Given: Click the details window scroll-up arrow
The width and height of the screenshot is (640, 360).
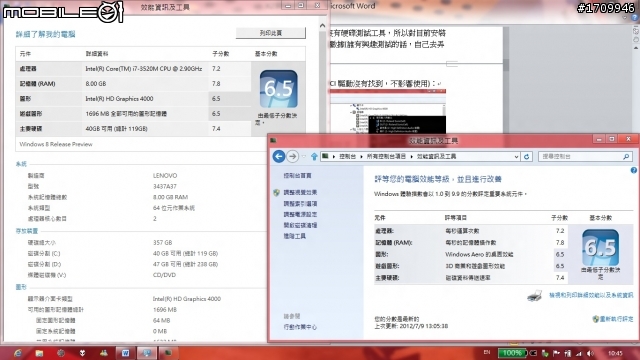Looking at the screenshot, I should 322,26.
